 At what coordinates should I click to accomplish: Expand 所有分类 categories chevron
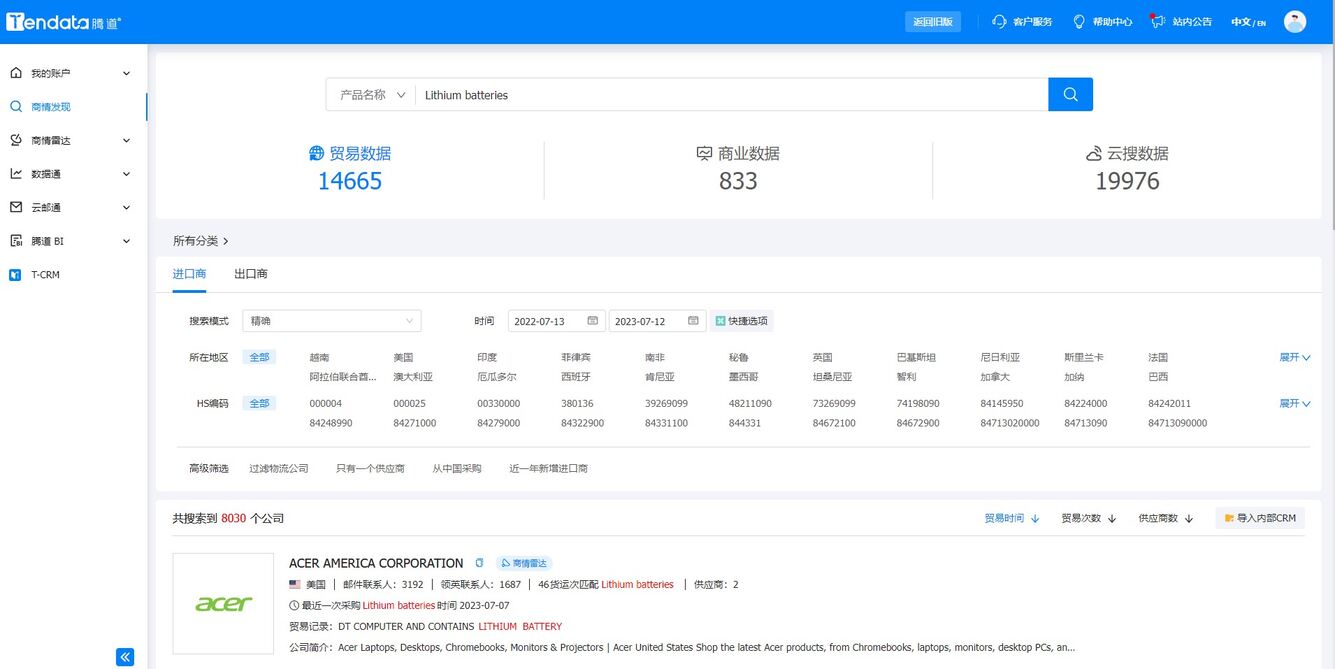(x=226, y=241)
